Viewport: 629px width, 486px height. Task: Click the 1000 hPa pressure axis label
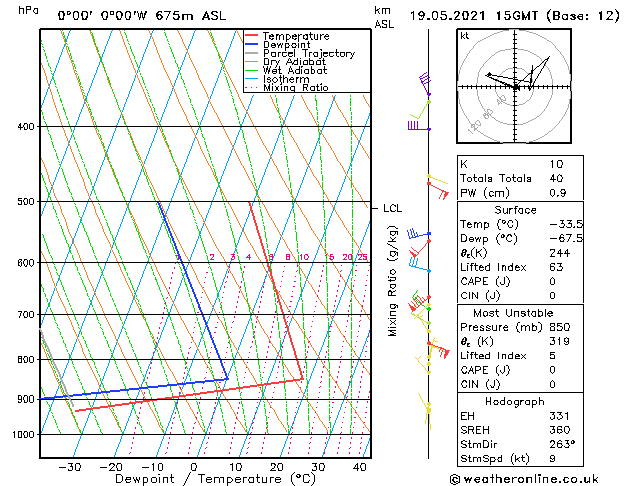click(22, 435)
